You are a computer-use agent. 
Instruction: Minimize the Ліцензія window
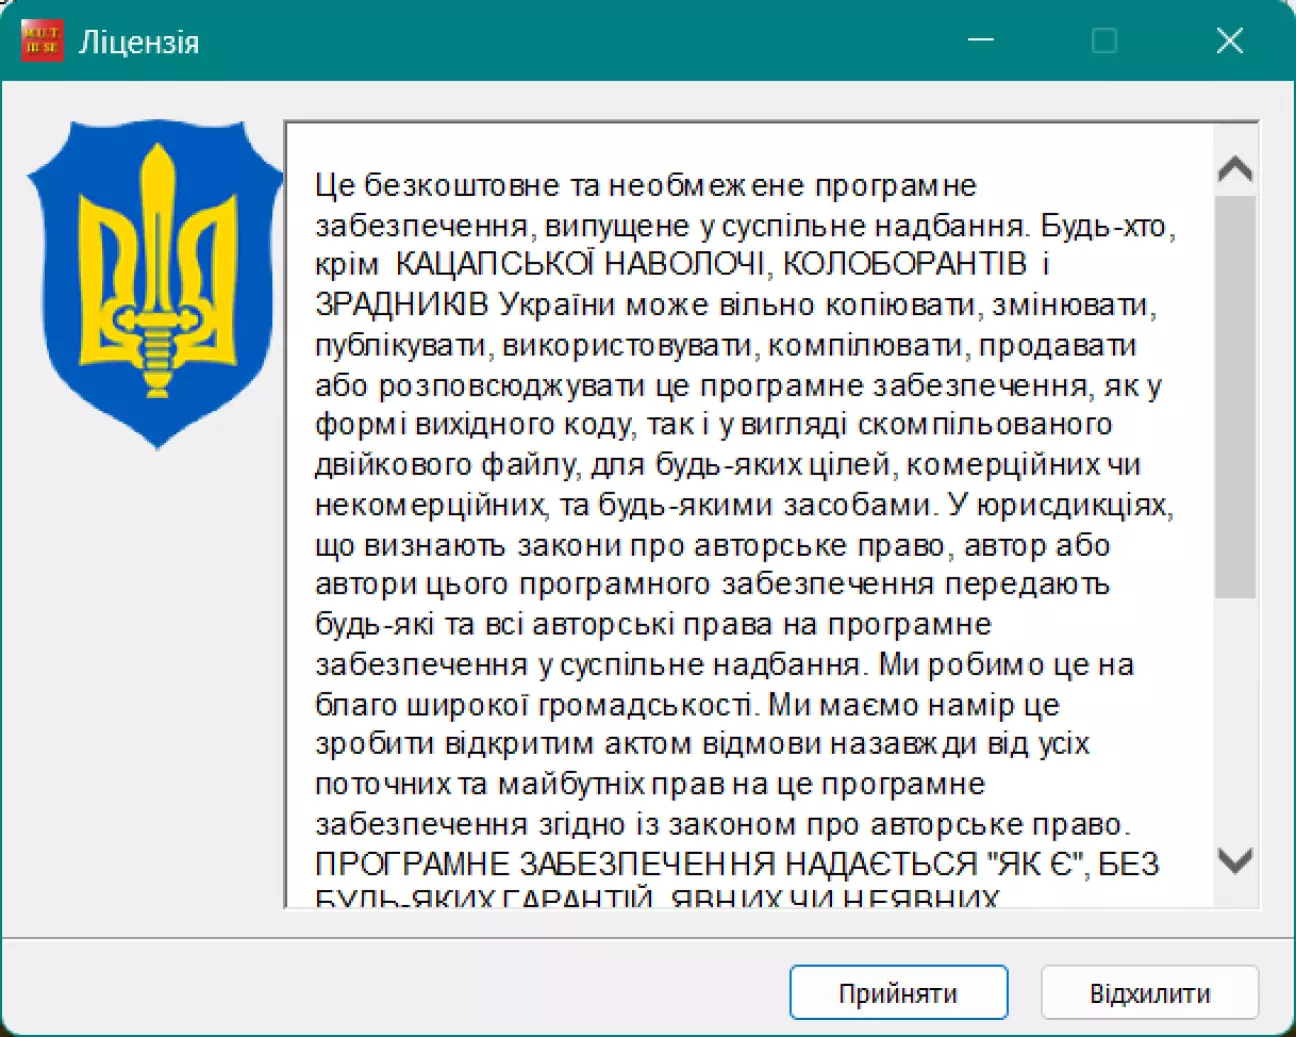(981, 41)
